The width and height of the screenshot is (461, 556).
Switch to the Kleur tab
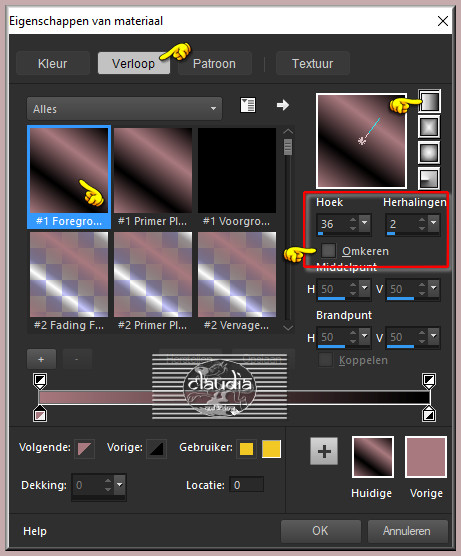[x=52, y=63]
